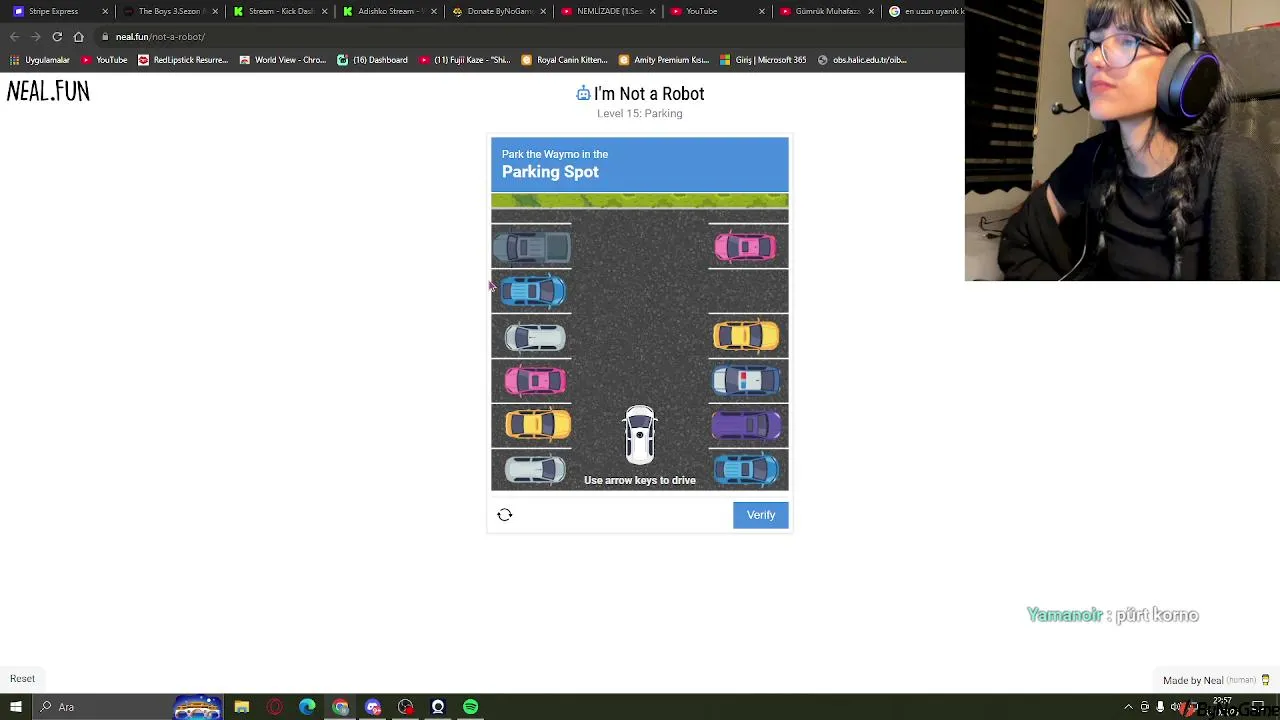Switch to the NEMLİZADE YouTube tab
This screenshot has height=720, width=1280.
tap(609, 11)
